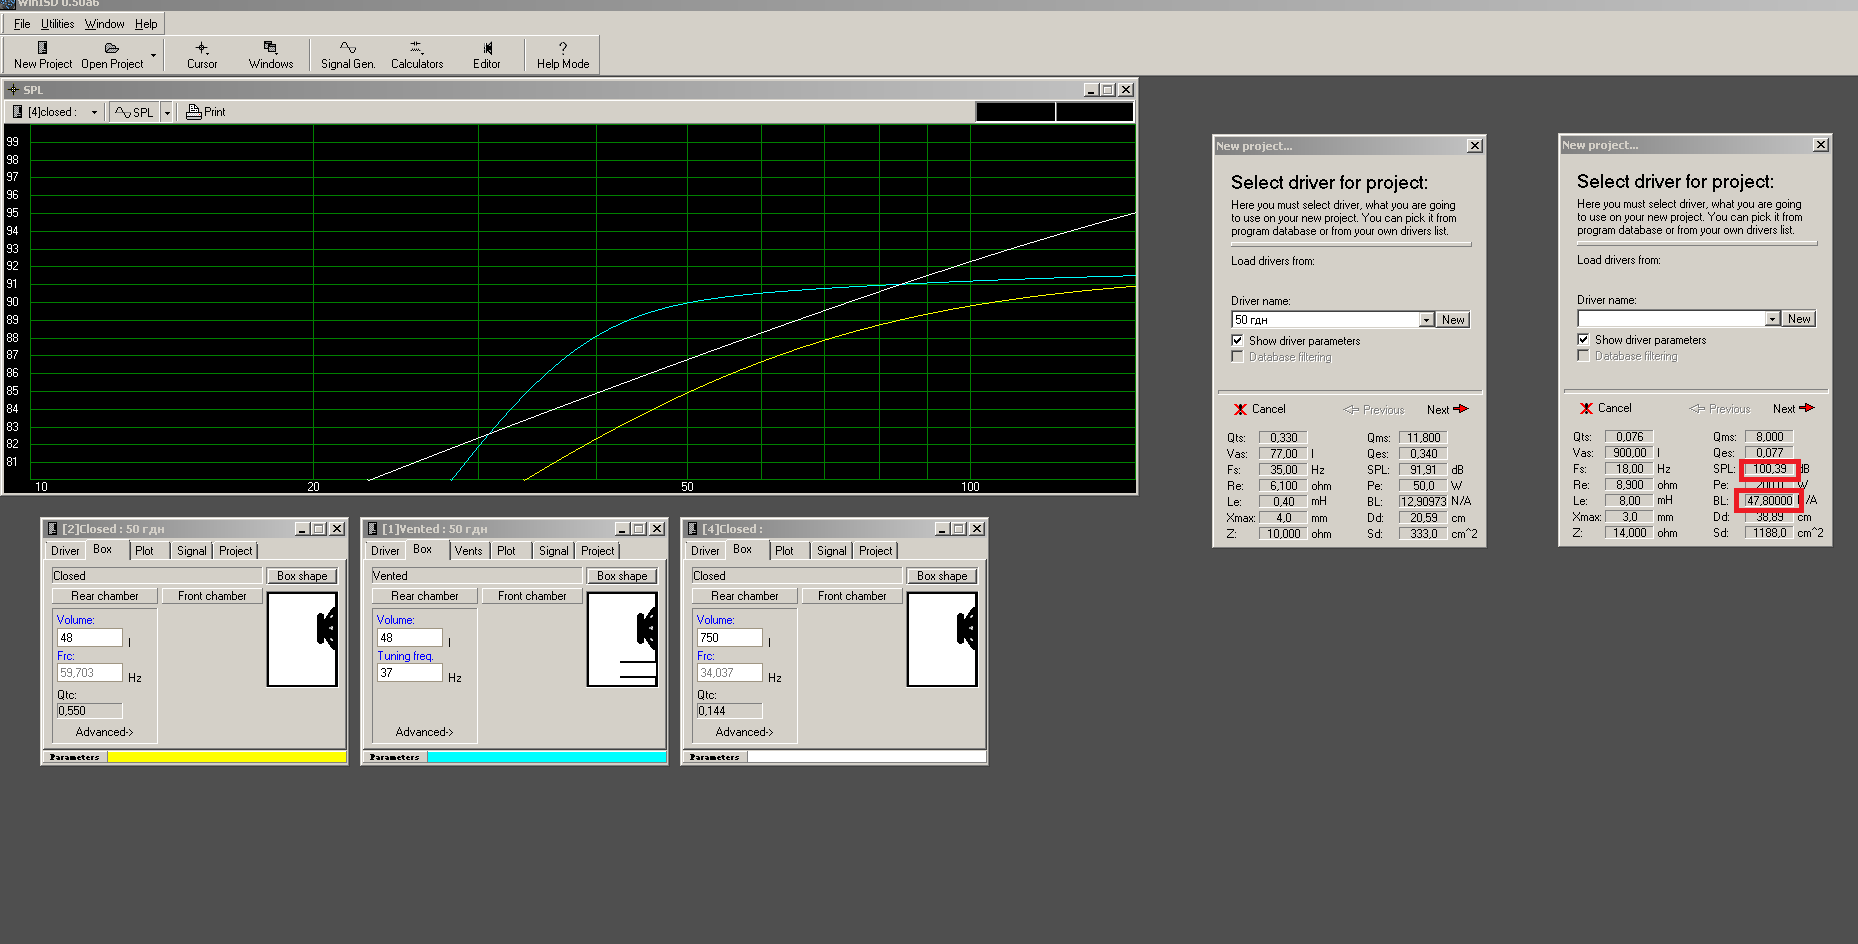Viewport: 1858px width, 944px height.
Task: Click the New Project toolbar icon
Action: 42,48
